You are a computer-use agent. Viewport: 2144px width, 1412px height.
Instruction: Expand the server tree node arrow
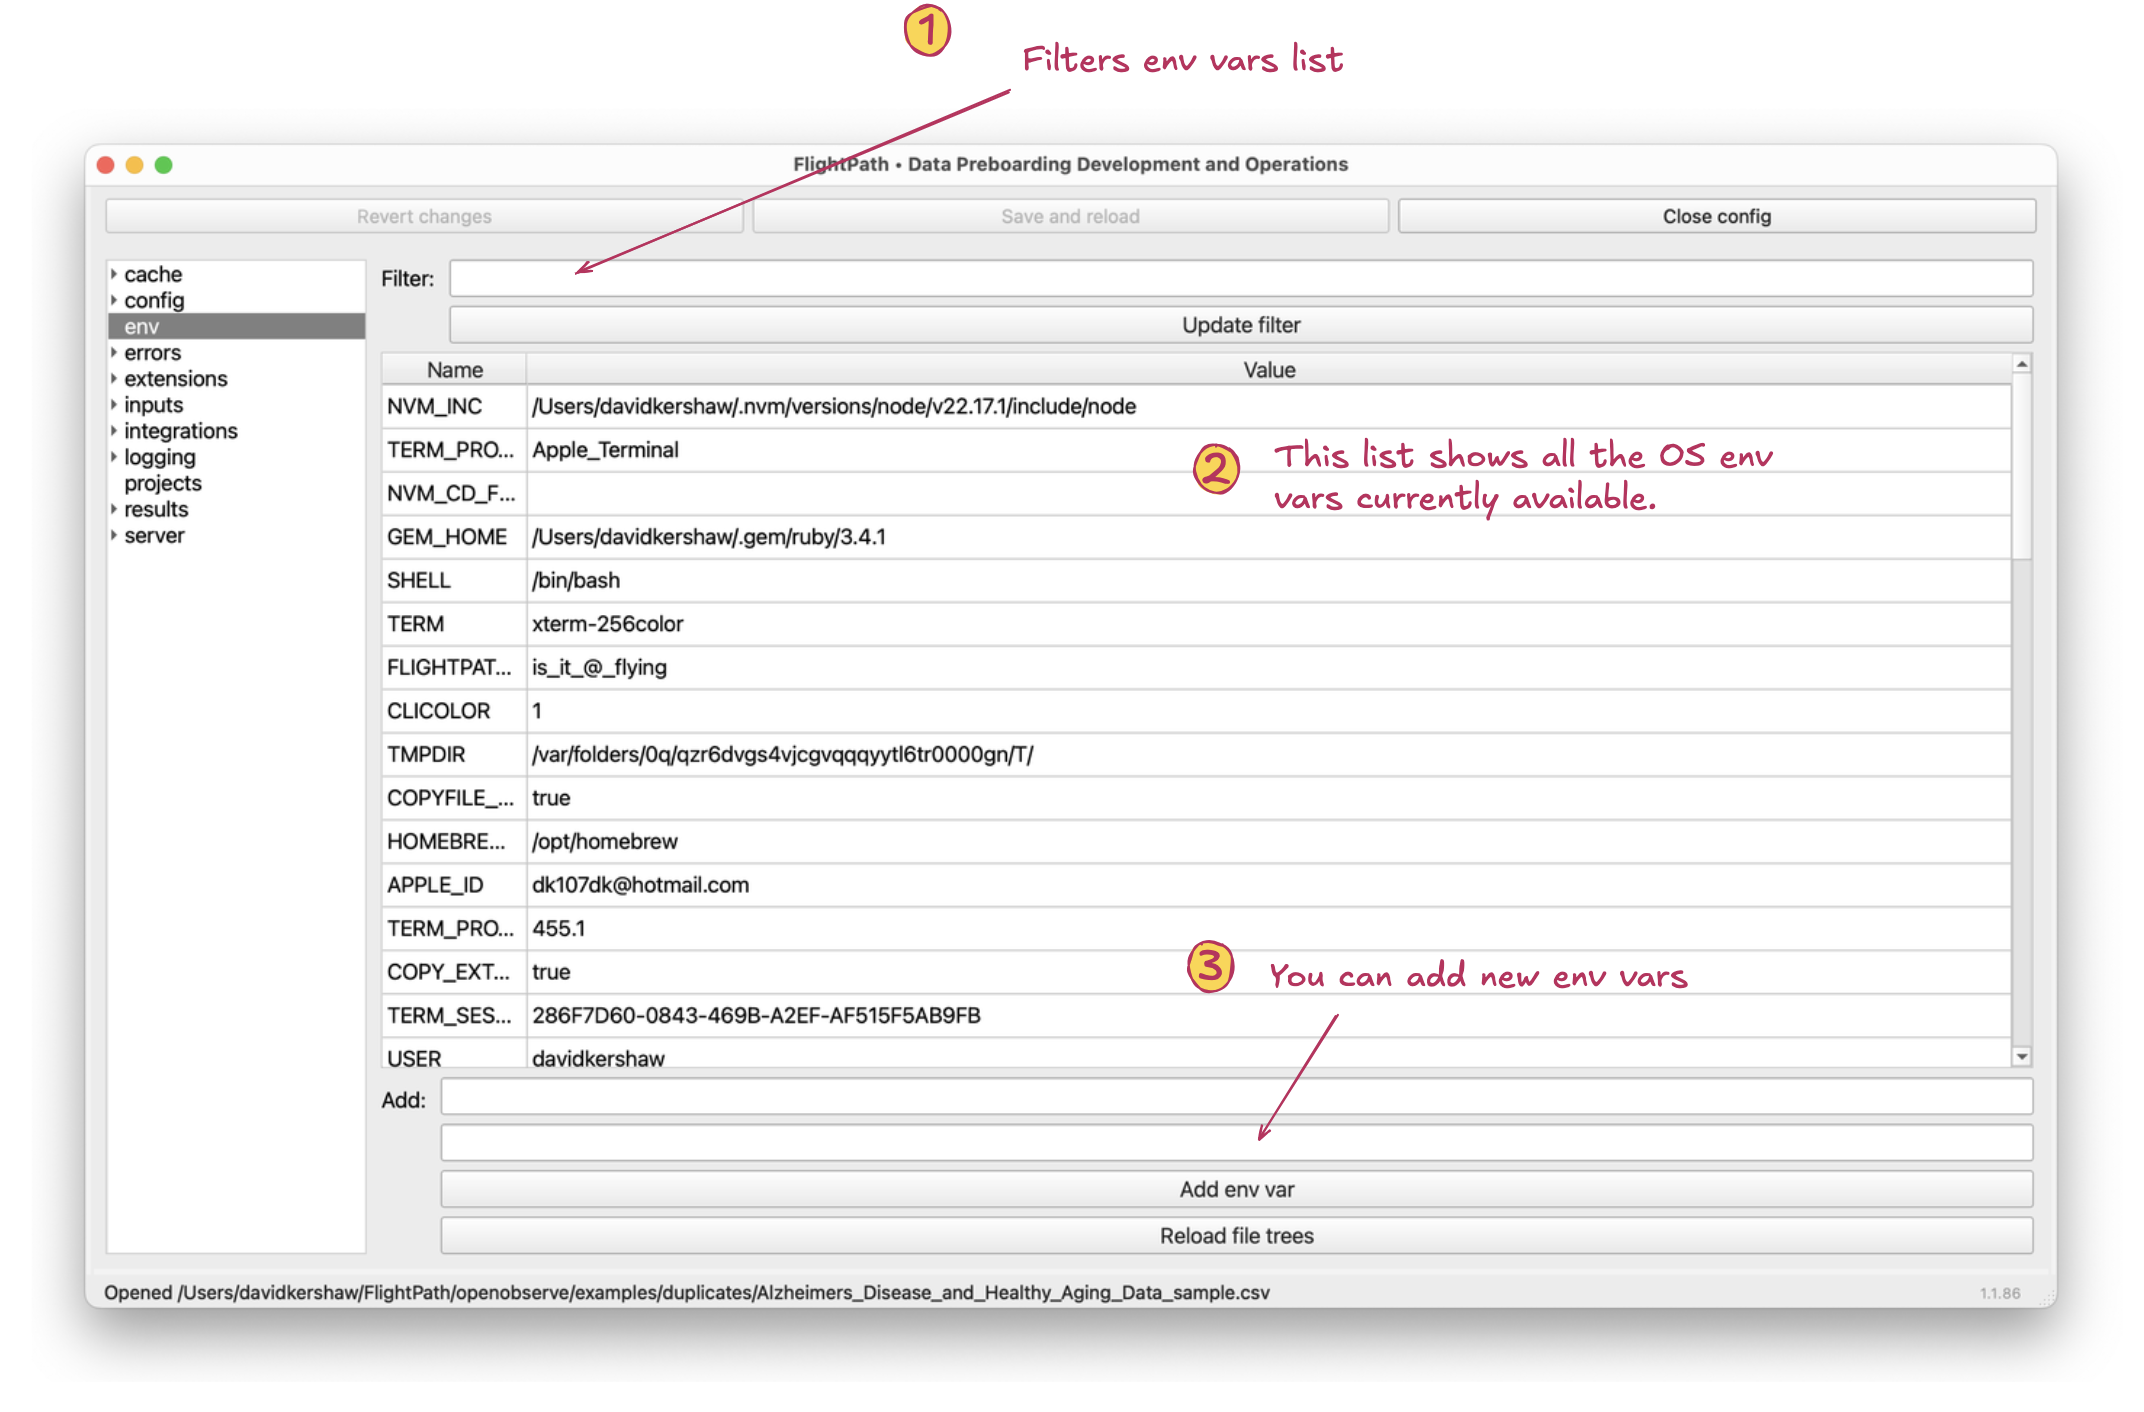tap(114, 535)
